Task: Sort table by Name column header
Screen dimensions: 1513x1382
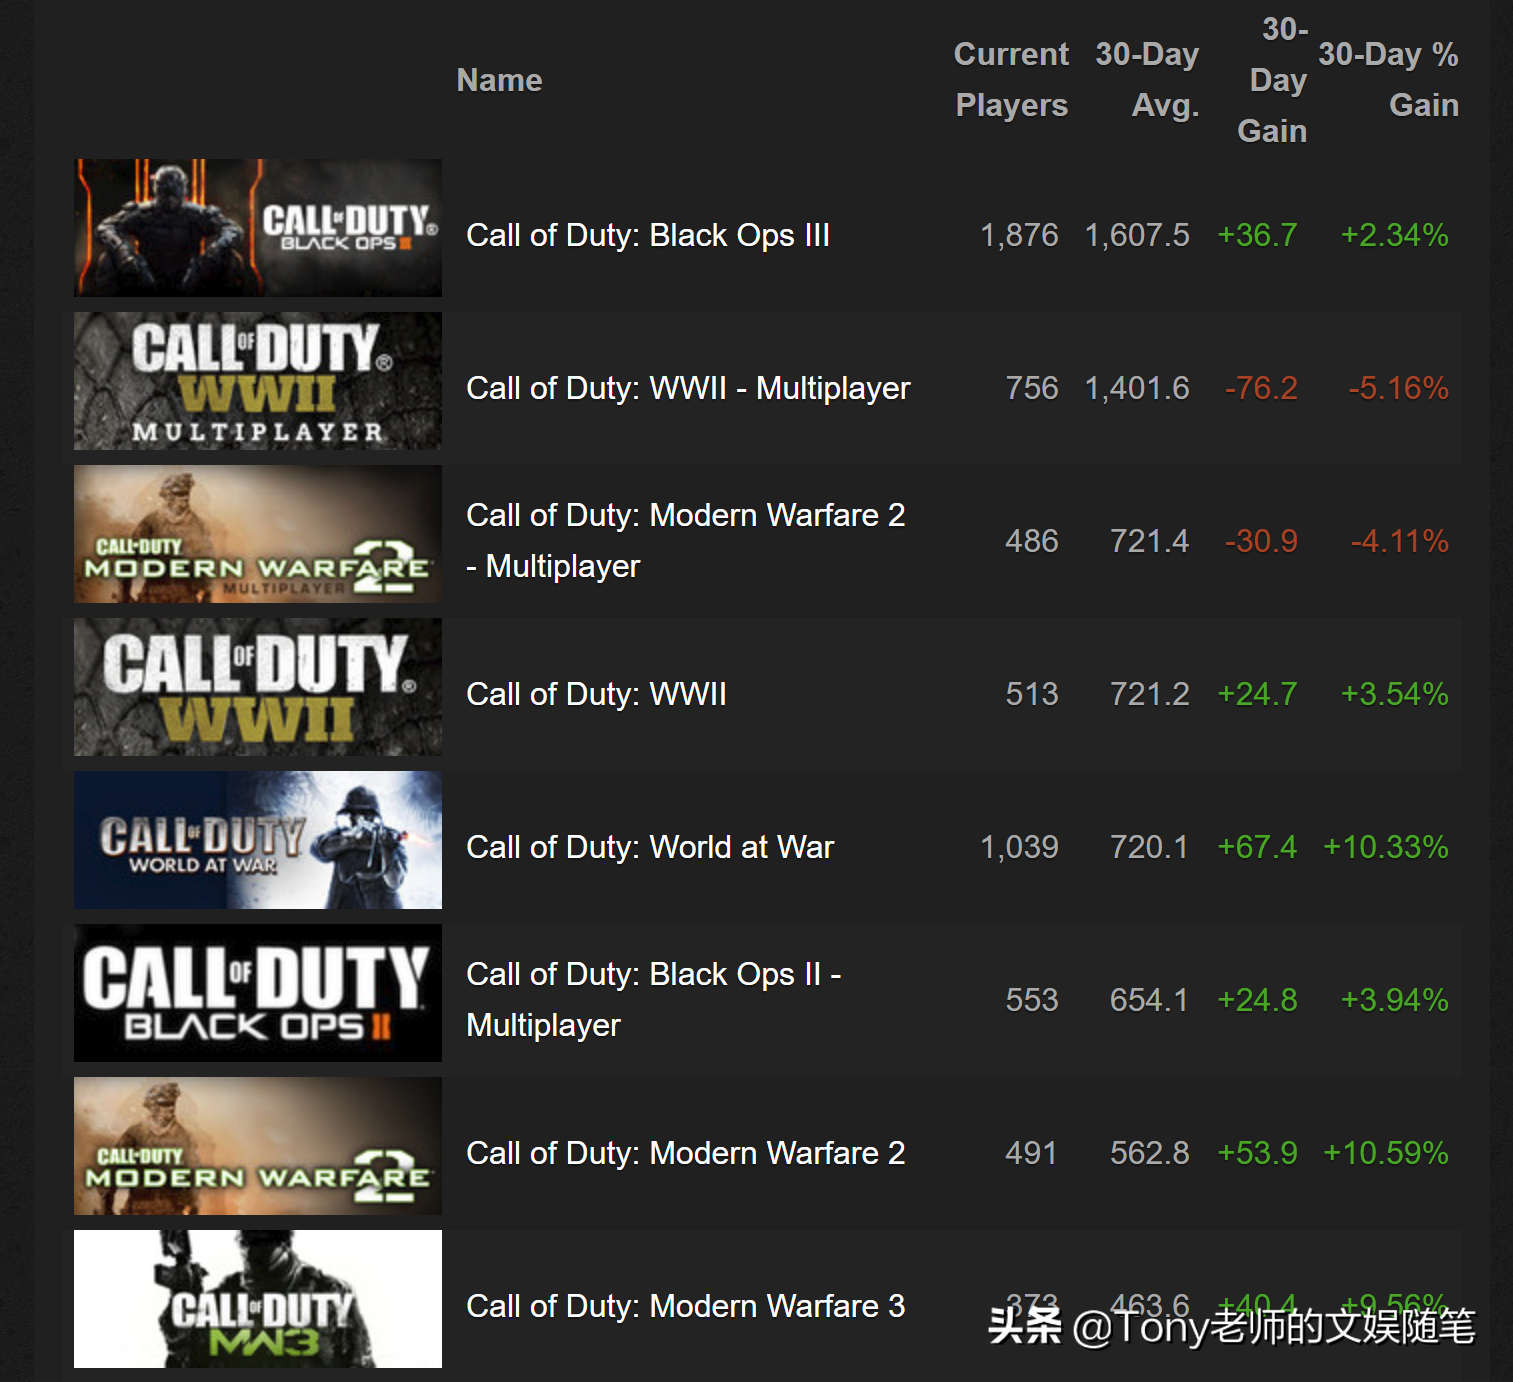Action: pos(499,80)
